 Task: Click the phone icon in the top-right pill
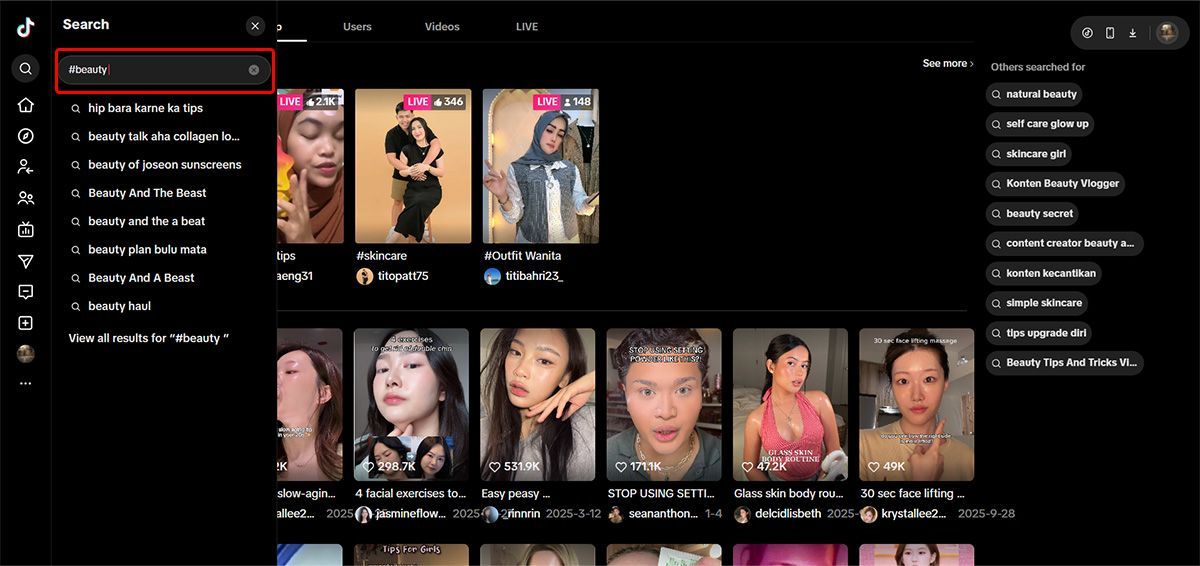coord(1110,33)
